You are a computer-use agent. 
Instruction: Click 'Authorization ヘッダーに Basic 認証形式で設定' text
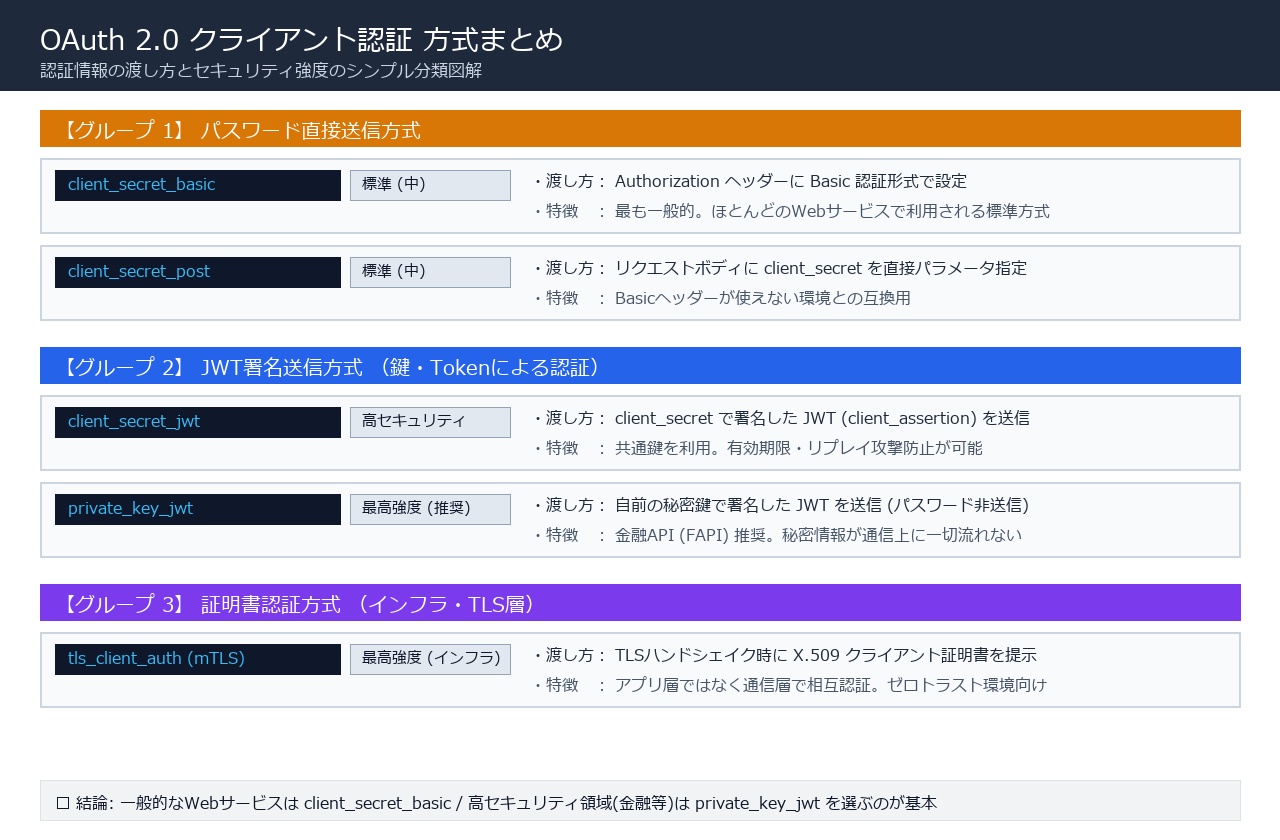click(x=791, y=181)
